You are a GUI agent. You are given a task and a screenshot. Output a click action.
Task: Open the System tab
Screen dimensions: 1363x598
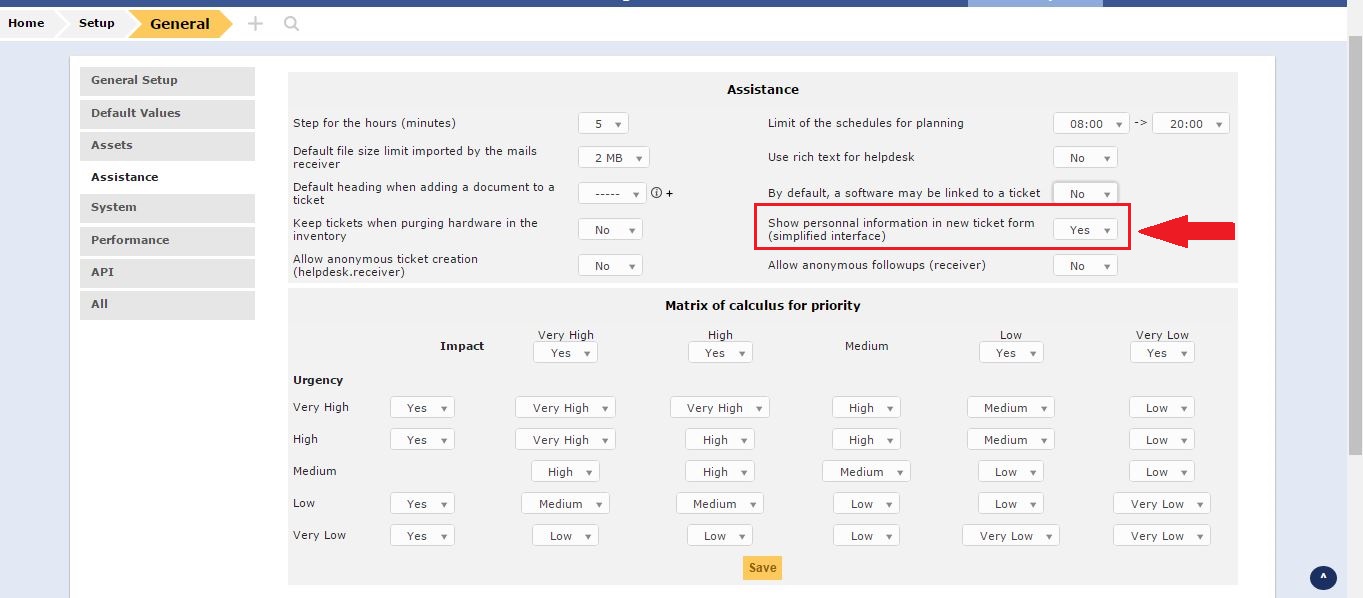click(x=167, y=208)
